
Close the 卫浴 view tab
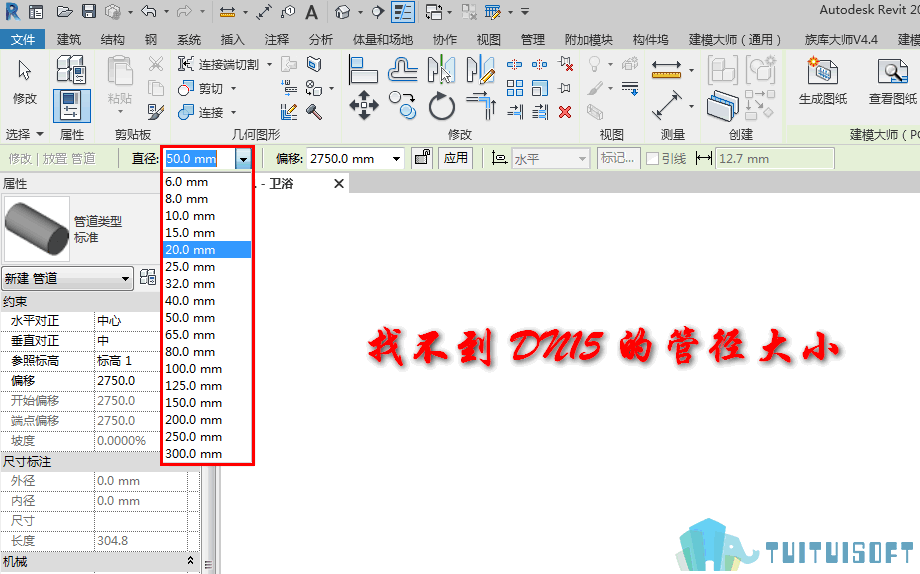(339, 184)
